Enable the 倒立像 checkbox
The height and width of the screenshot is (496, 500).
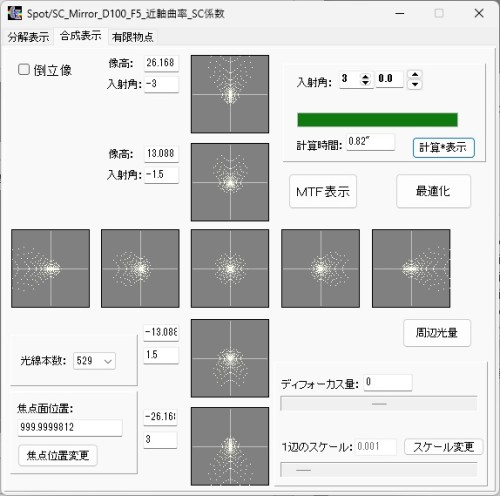24,70
